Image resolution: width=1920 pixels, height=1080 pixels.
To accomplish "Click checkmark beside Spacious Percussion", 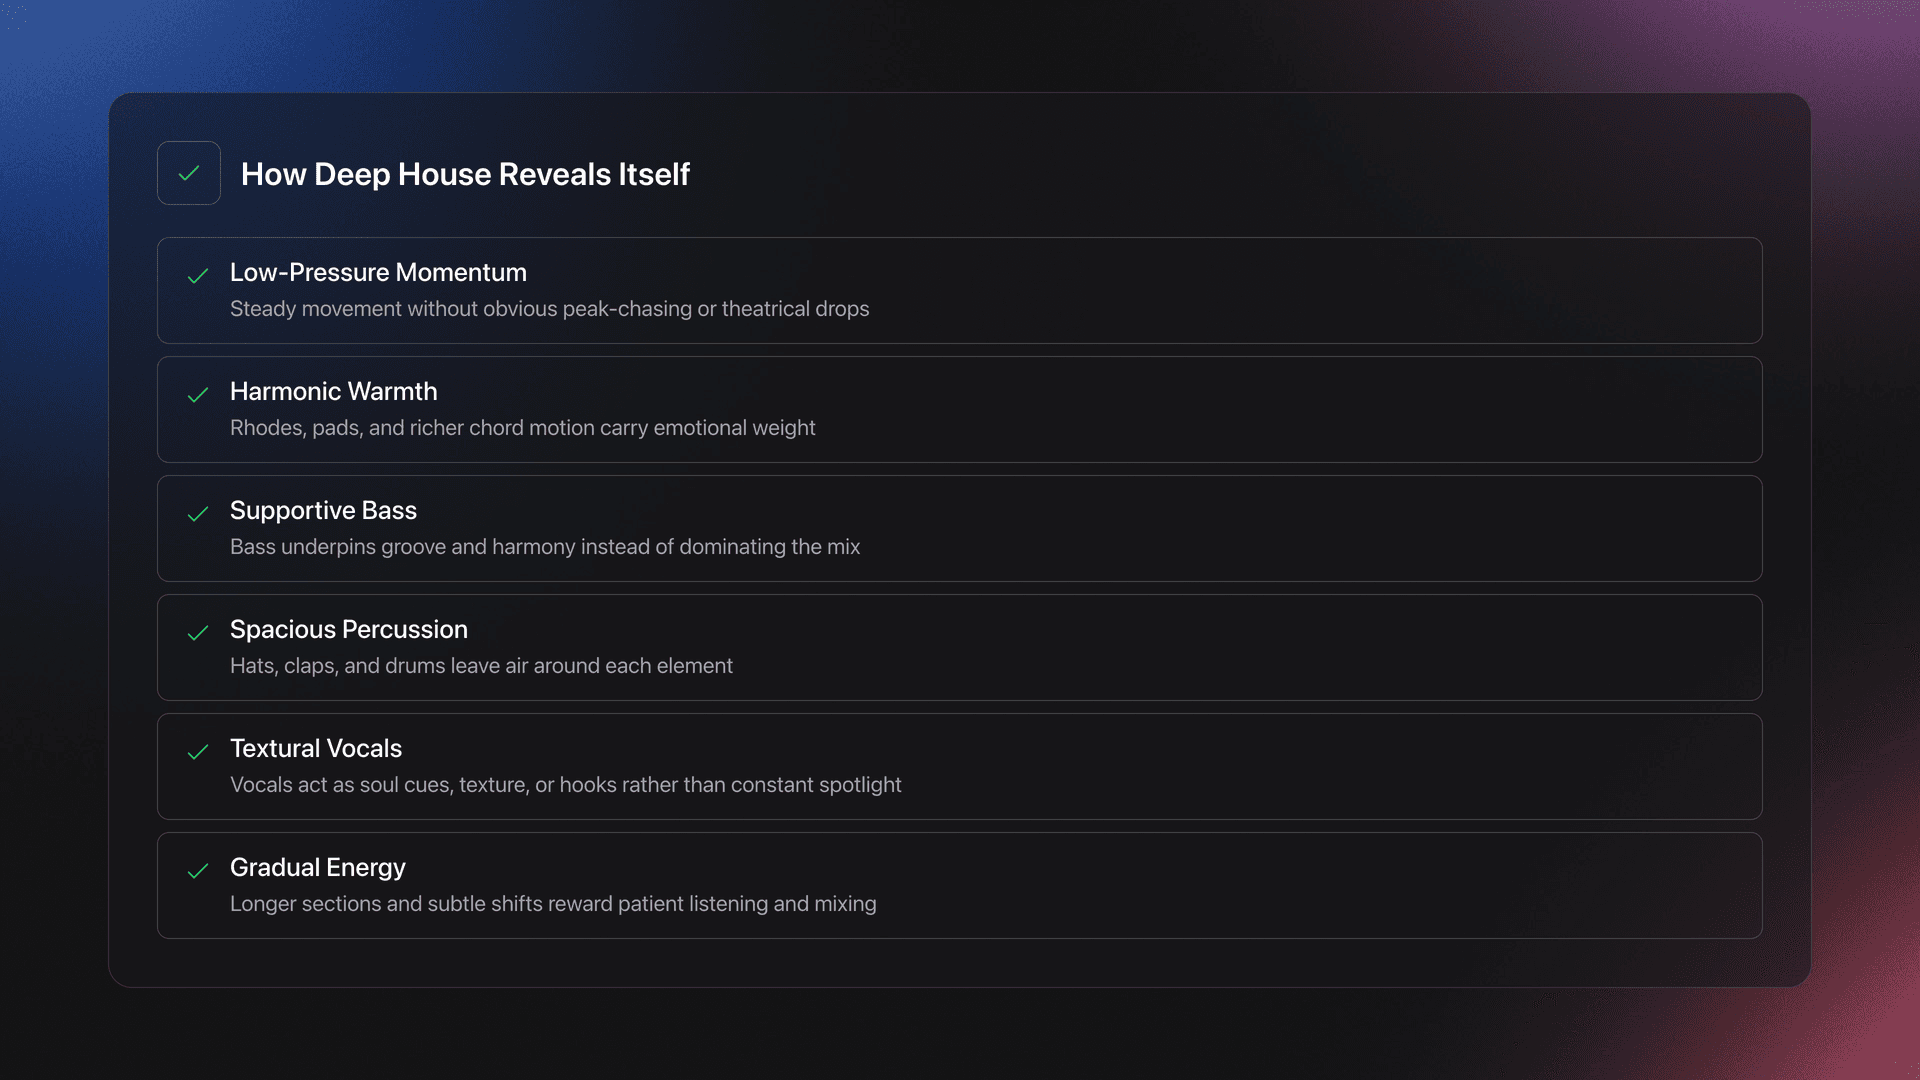I will coord(198,633).
